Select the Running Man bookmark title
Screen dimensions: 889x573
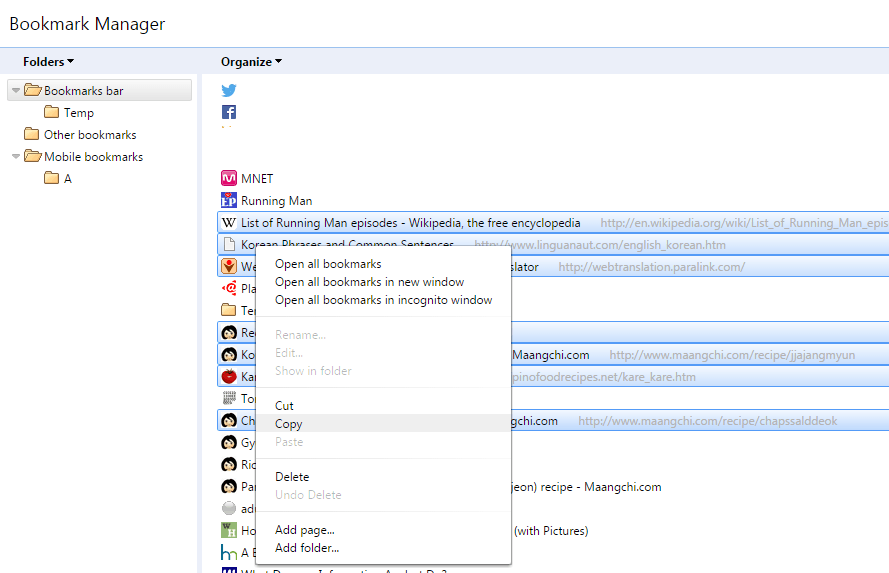point(276,201)
